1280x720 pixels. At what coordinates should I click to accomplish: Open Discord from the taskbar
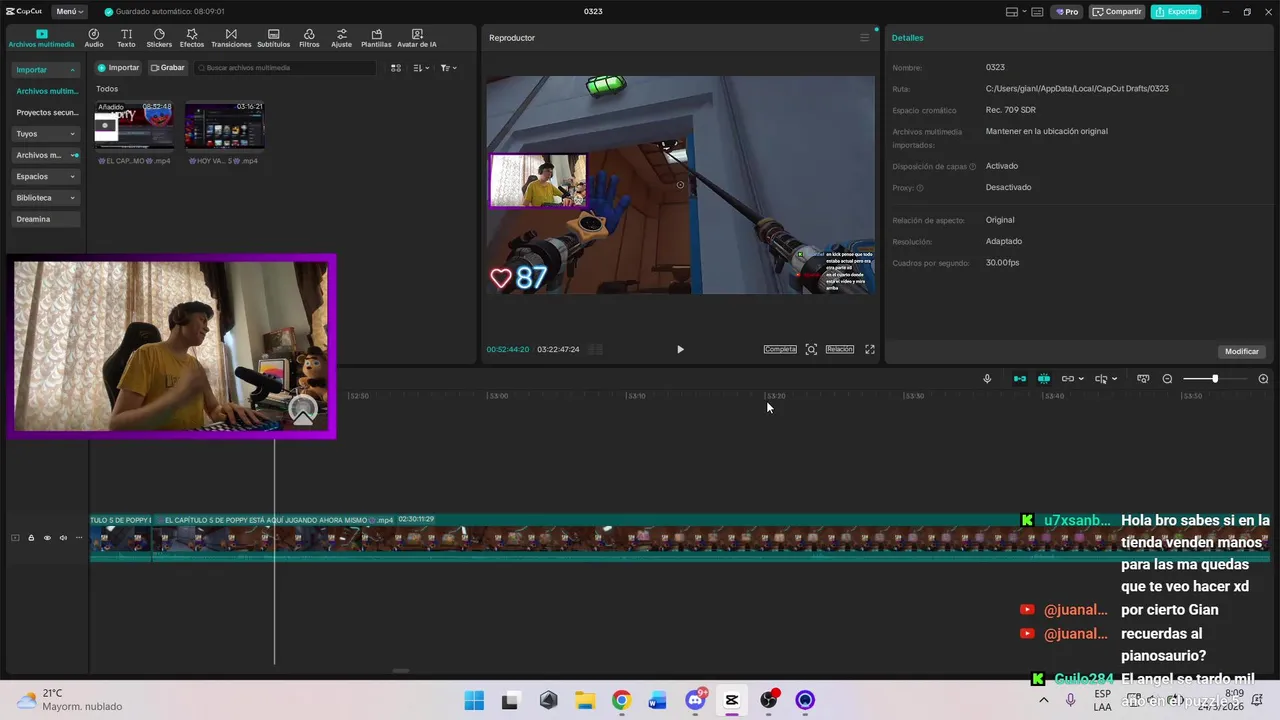[x=695, y=700]
